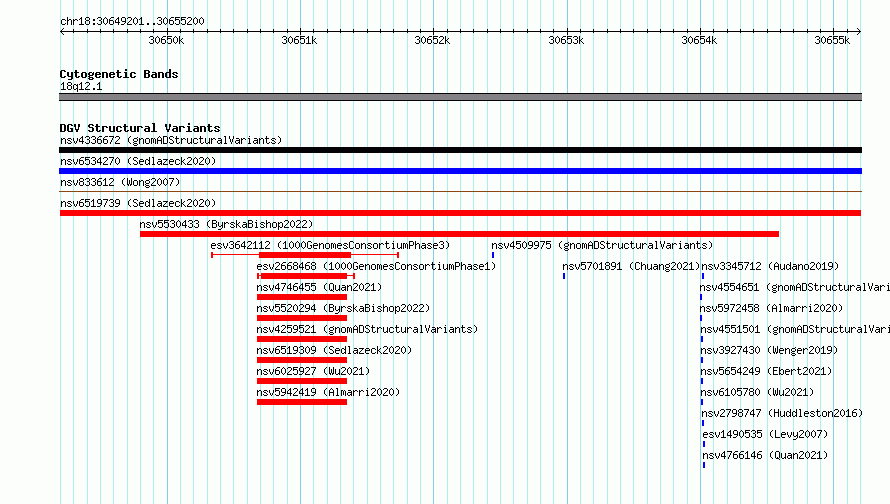Open the nsv6534270 (Sedlazeck2020) label
Screen dimensions: 890x504
point(138,161)
